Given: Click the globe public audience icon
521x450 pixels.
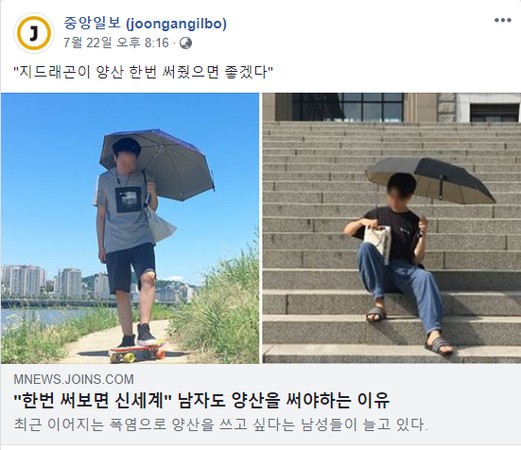Looking at the screenshot, I should 186,43.
